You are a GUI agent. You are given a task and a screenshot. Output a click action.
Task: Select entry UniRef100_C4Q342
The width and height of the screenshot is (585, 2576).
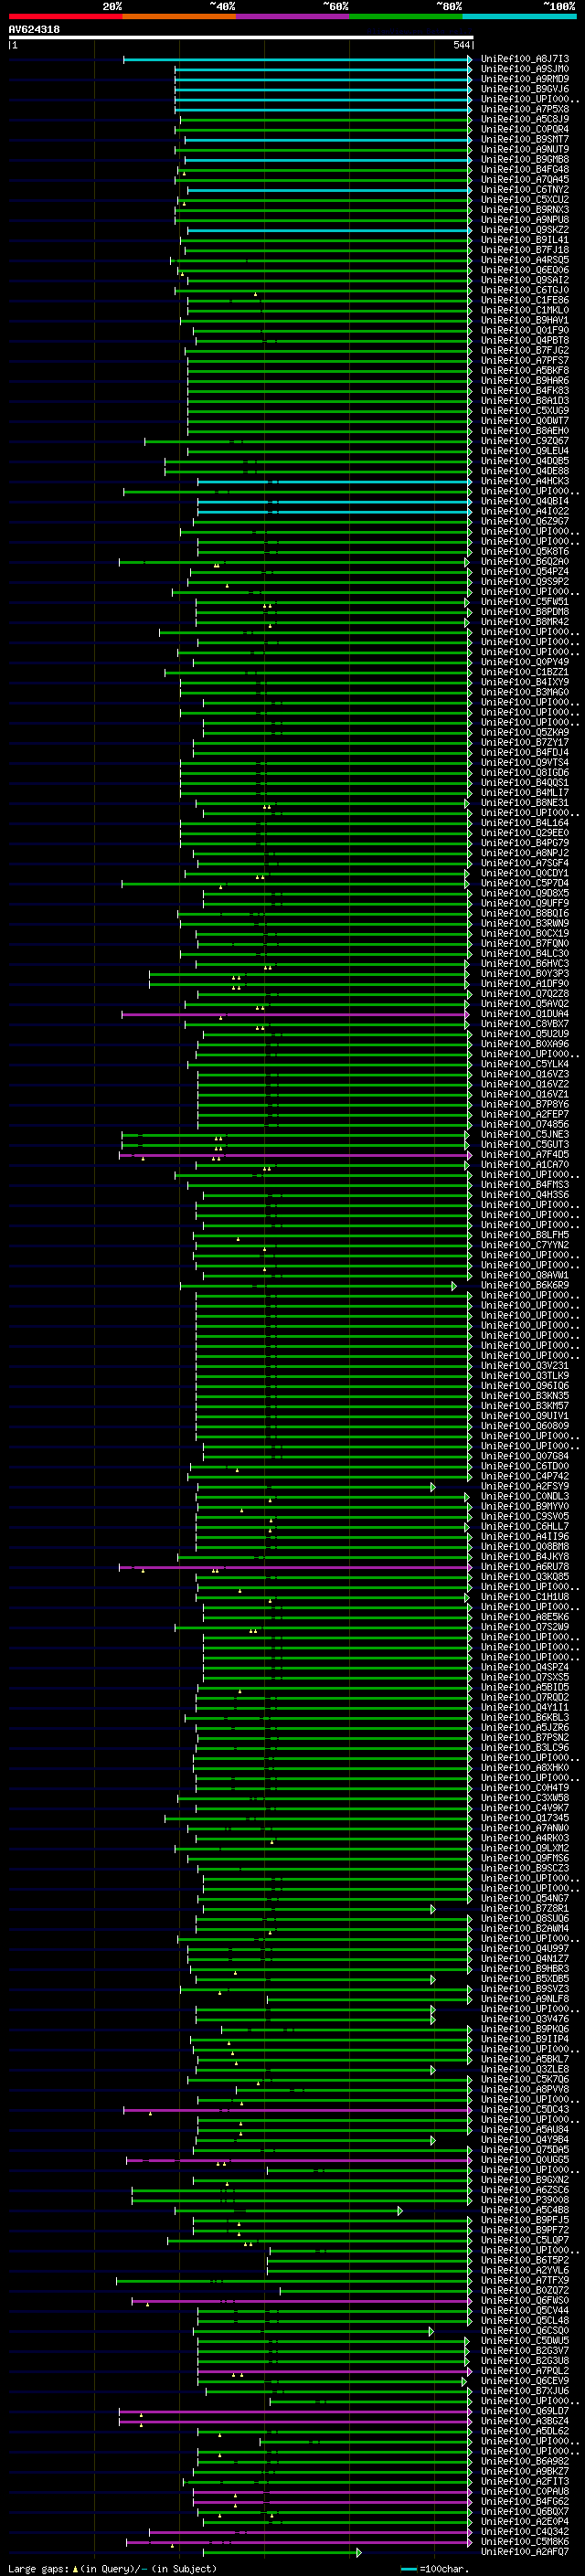[525, 2532]
